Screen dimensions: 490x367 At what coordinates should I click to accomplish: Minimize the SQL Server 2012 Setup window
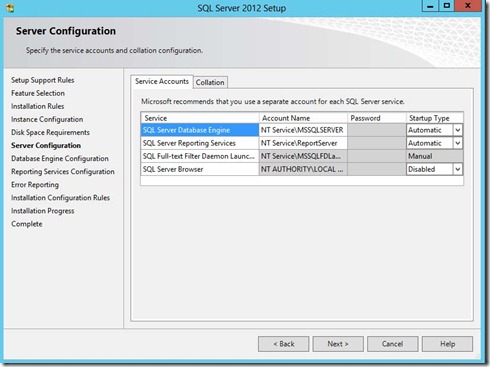coord(430,6)
